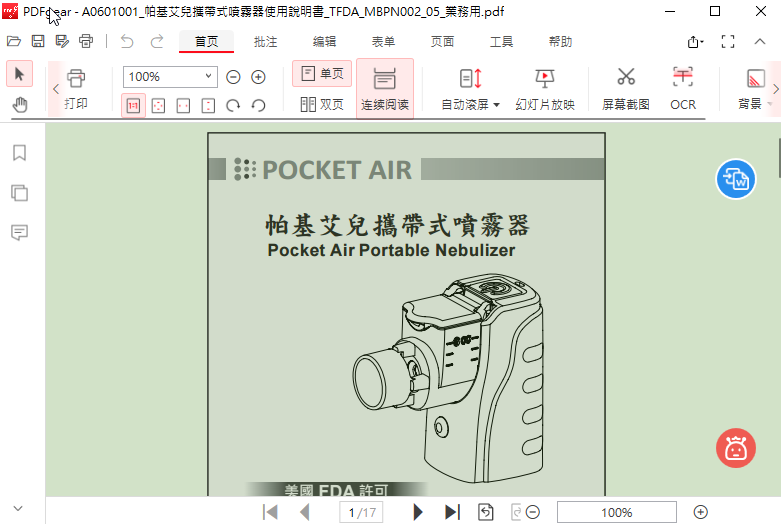Open the 工具 tab
Screen dimensions: 781x524
[501, 42]
